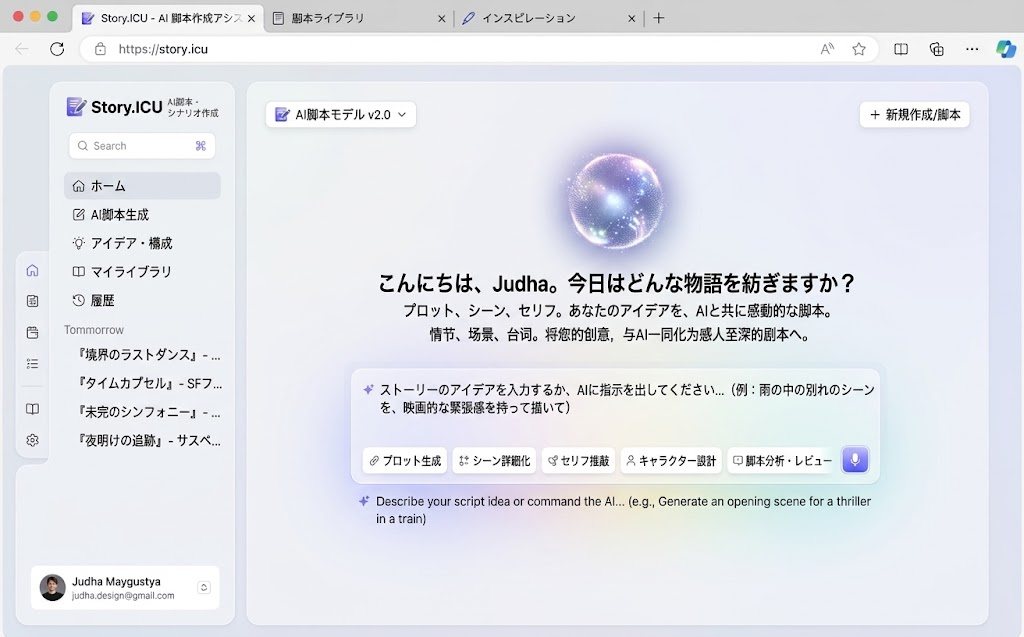Click the 脚本分析・レビュー chip

[782, 460]
